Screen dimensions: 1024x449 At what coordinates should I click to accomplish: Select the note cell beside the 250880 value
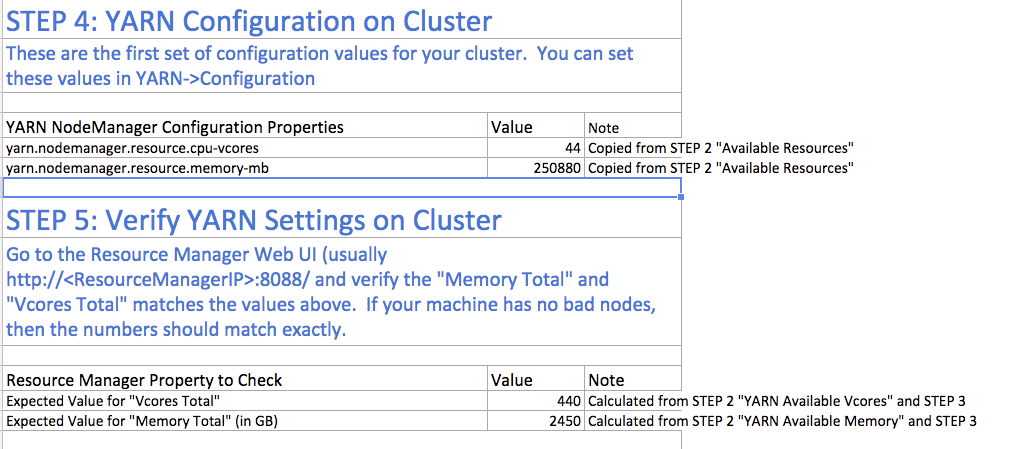click(720, 168)
